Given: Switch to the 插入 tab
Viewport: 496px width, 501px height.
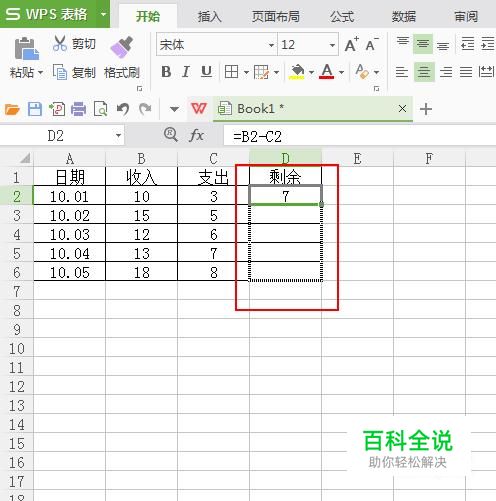Looking at the screenshot, I should click(x=209, y=16).
